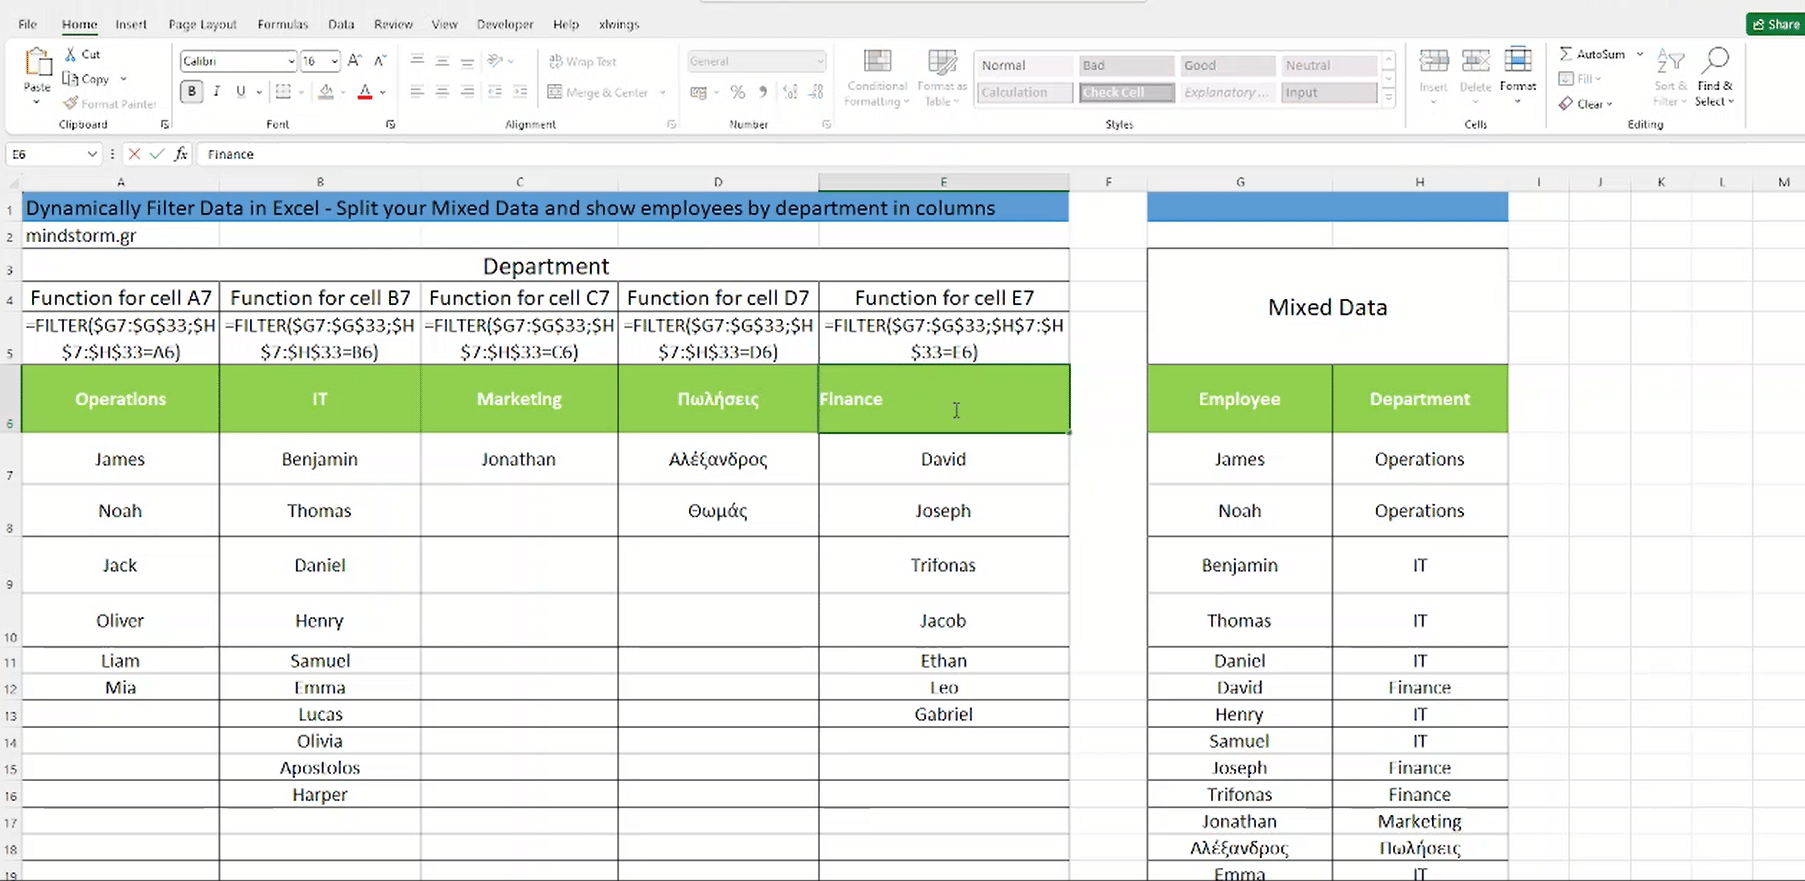The width and height of the screenshot is (1805, 881).
Task: Expand the Name Box dropdown arrow
Action: pos(92,154)
